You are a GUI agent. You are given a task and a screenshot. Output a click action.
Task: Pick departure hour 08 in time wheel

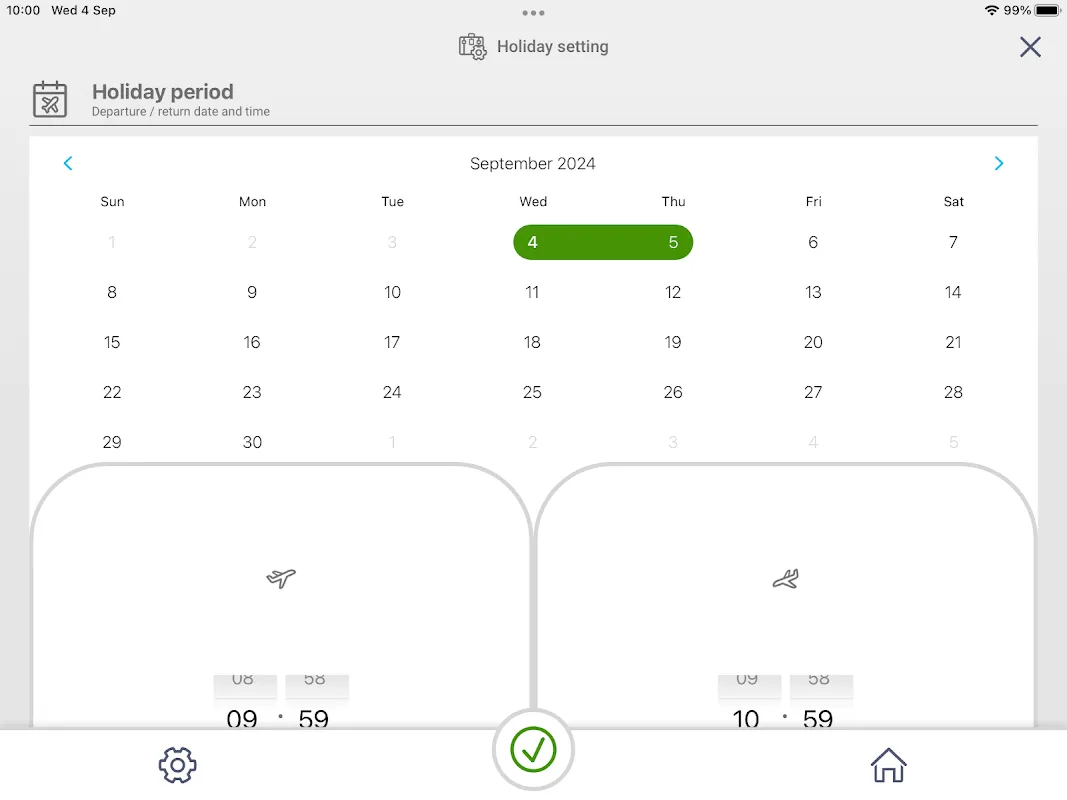coord(243,680)
